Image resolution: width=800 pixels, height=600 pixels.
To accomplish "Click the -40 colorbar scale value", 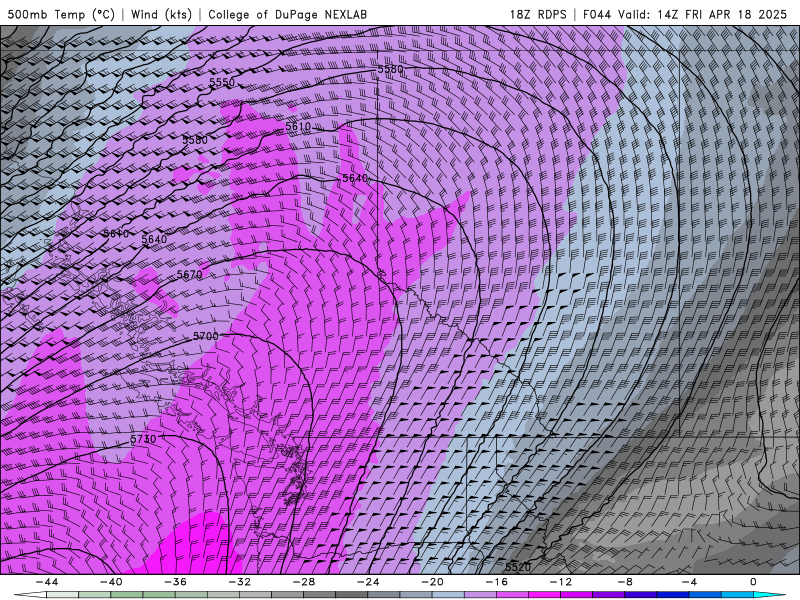I will click(111, 582).
